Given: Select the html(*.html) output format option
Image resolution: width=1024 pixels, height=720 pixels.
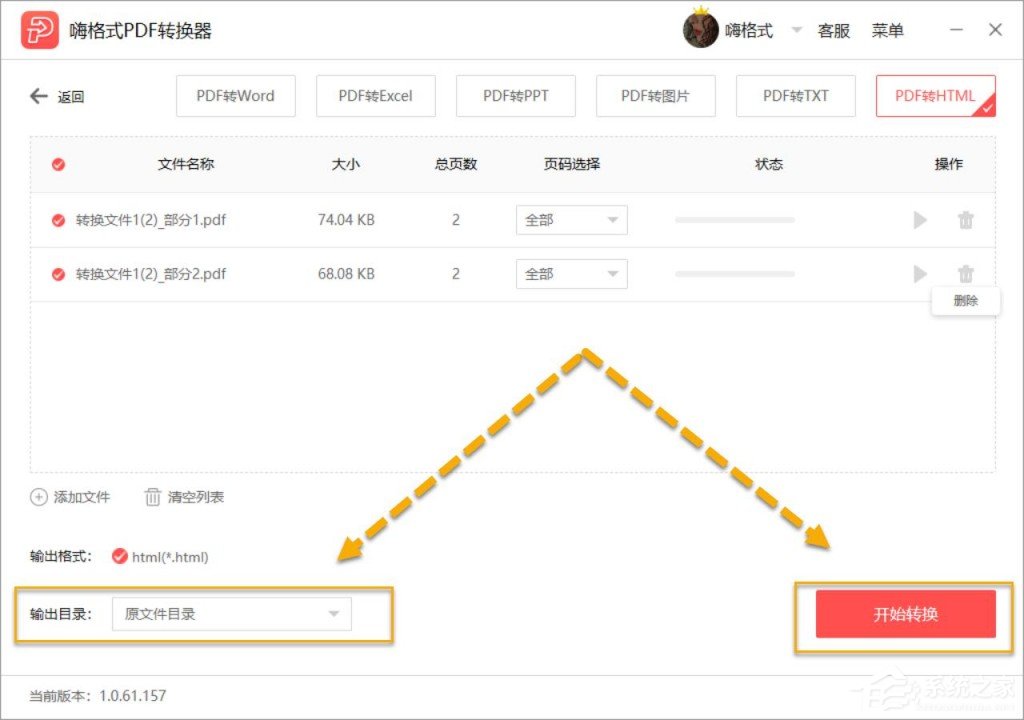Looking at the screenshot, I should click(x=120, y=557).
